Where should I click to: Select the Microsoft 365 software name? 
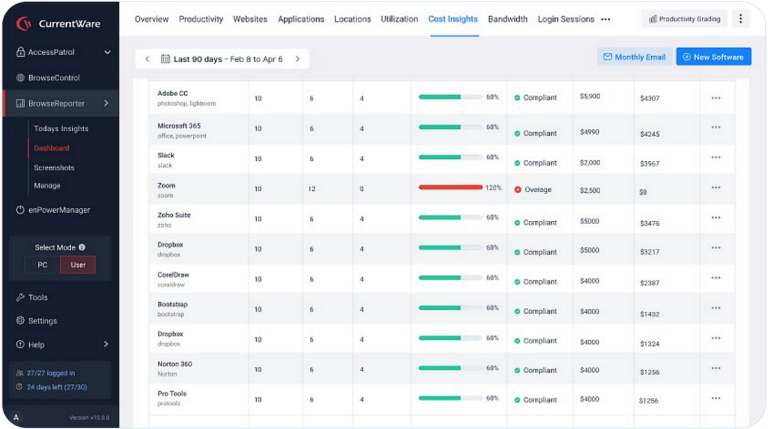(179, 126)
